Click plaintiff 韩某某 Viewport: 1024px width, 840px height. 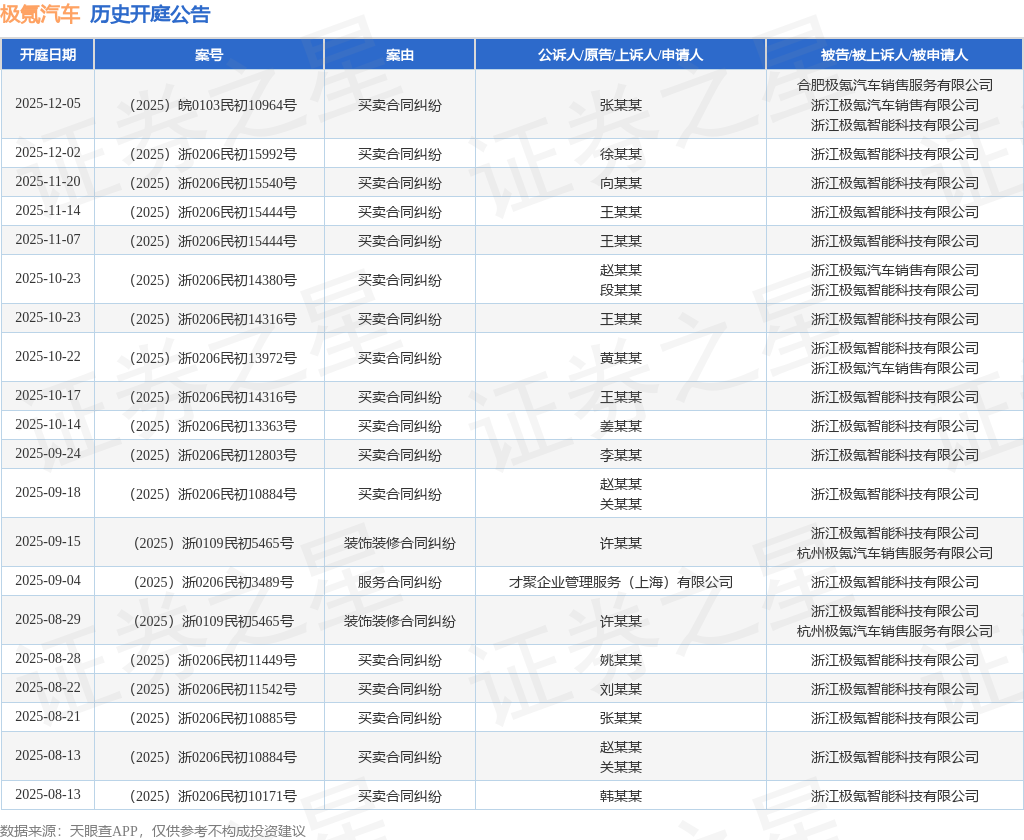[620, 796]
